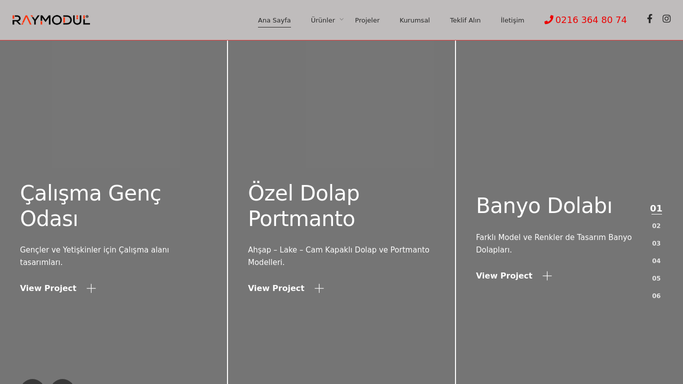Click plus icon beside Özel Dolap Portmanto

point(319,288)
